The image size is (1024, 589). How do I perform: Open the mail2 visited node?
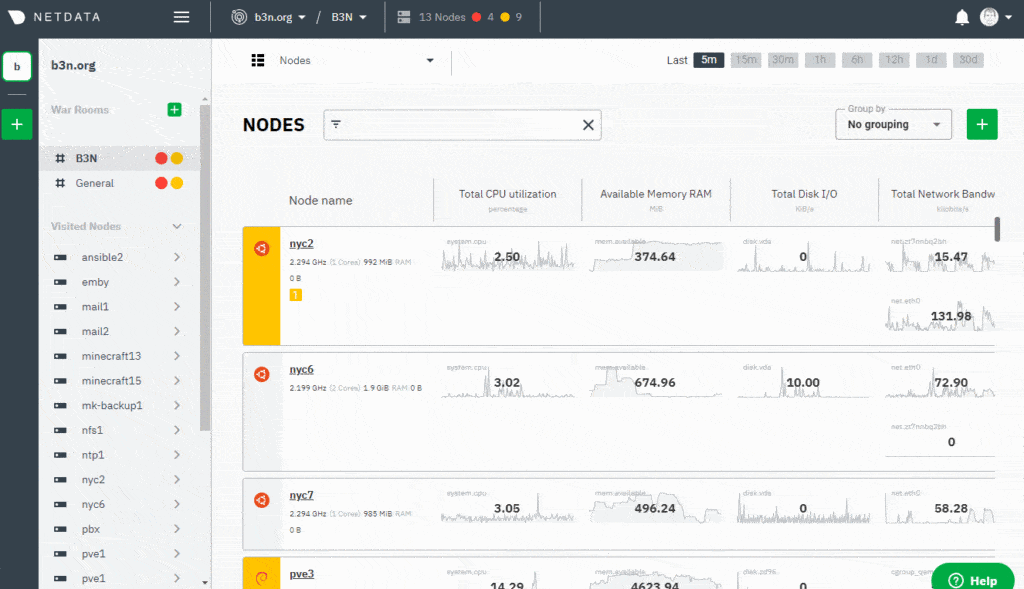tap(95, 332)
